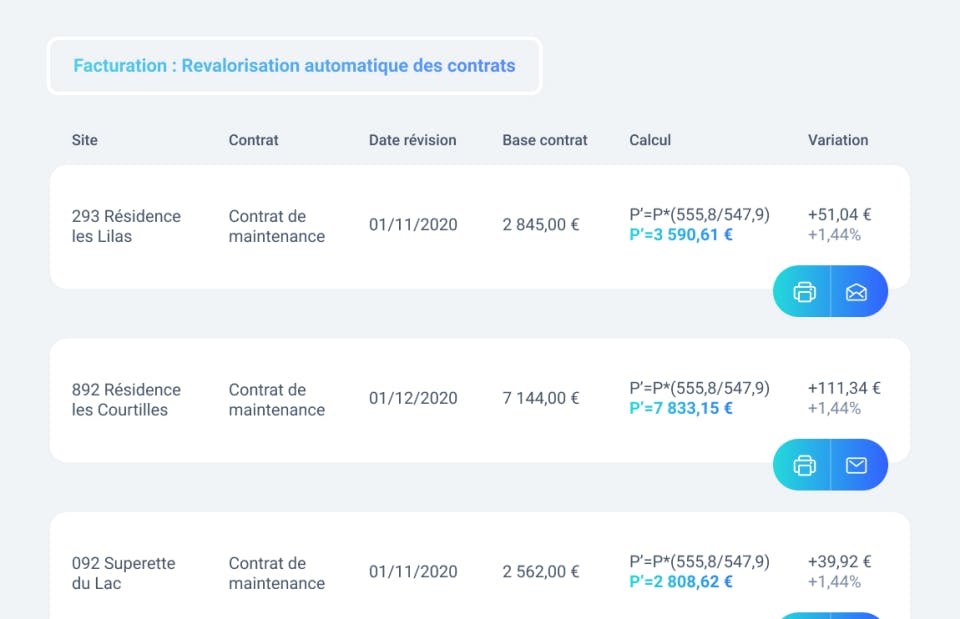Click the new price P'=3 590,61 €
The width and height of the screenshot is (960, 619).
pos(681,235)
